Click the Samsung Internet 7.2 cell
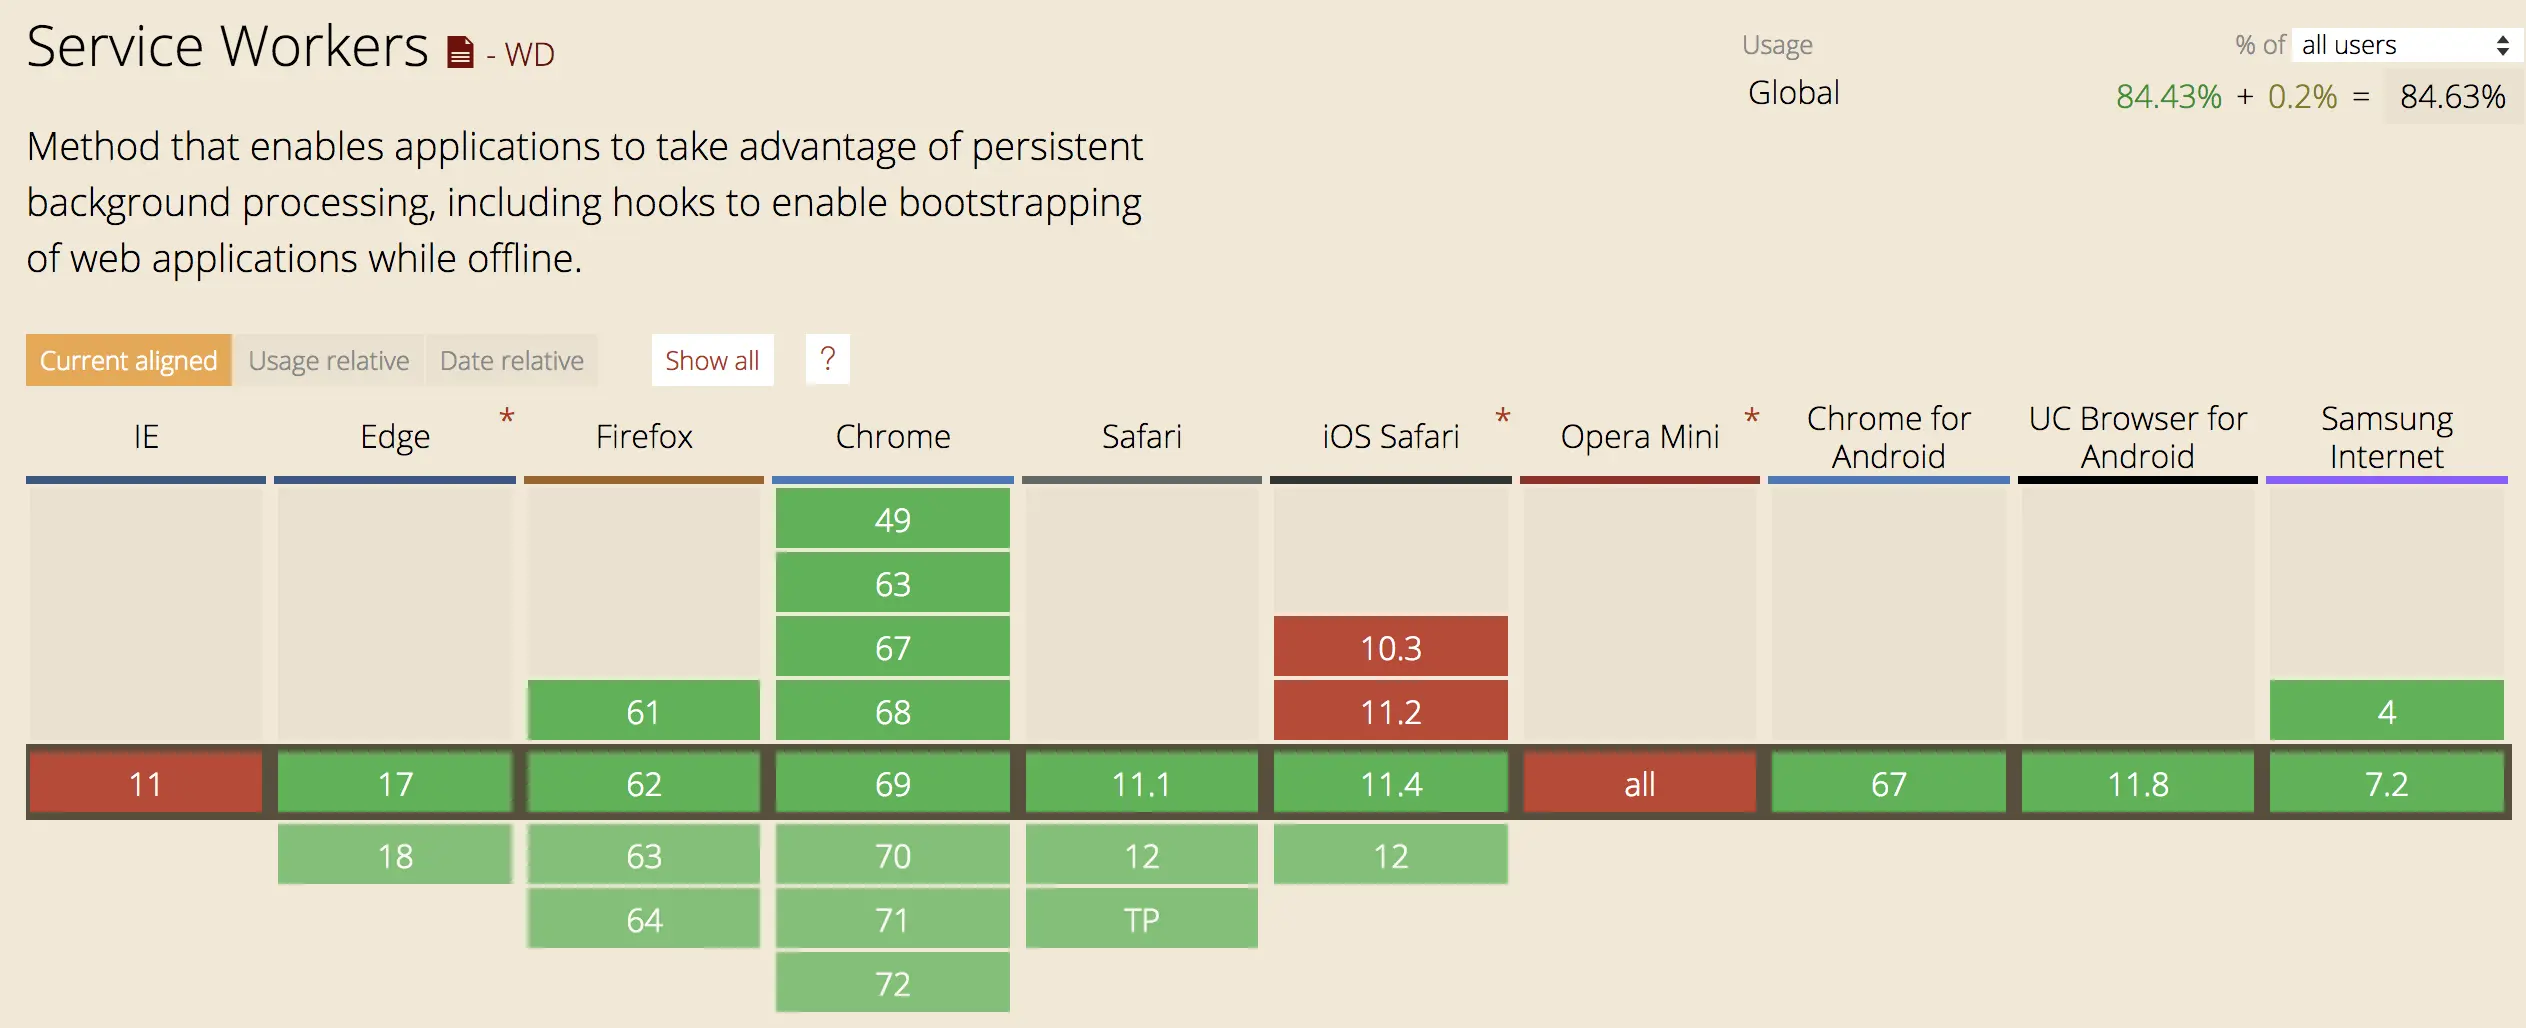The image size is (2526, 1028). 2387,783
